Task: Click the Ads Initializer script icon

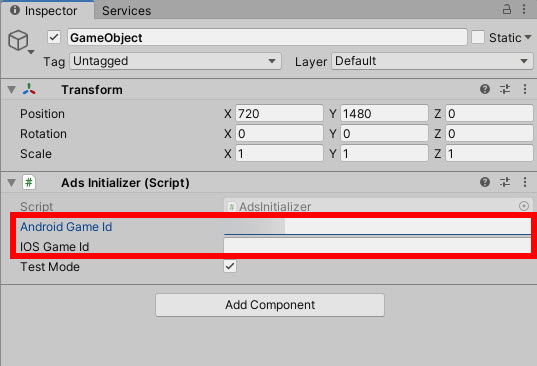Action: tap(29, 182)
